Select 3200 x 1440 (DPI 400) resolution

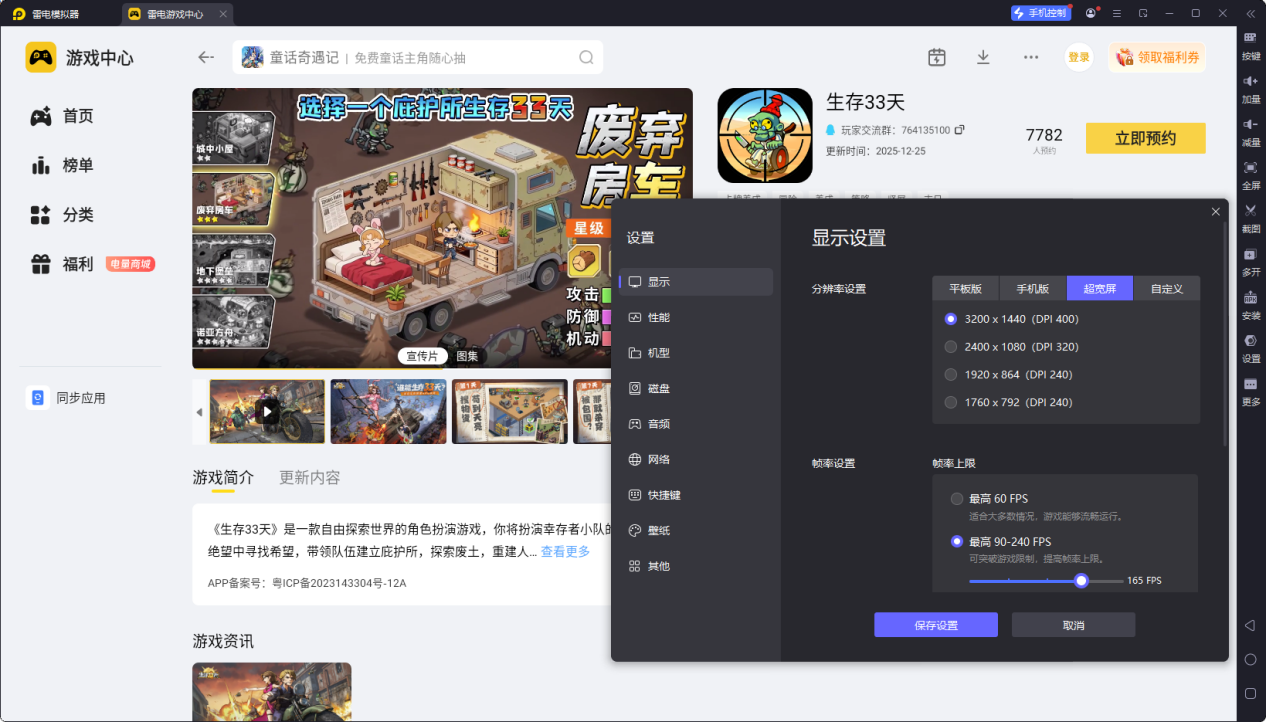(x=1011, y=319)
